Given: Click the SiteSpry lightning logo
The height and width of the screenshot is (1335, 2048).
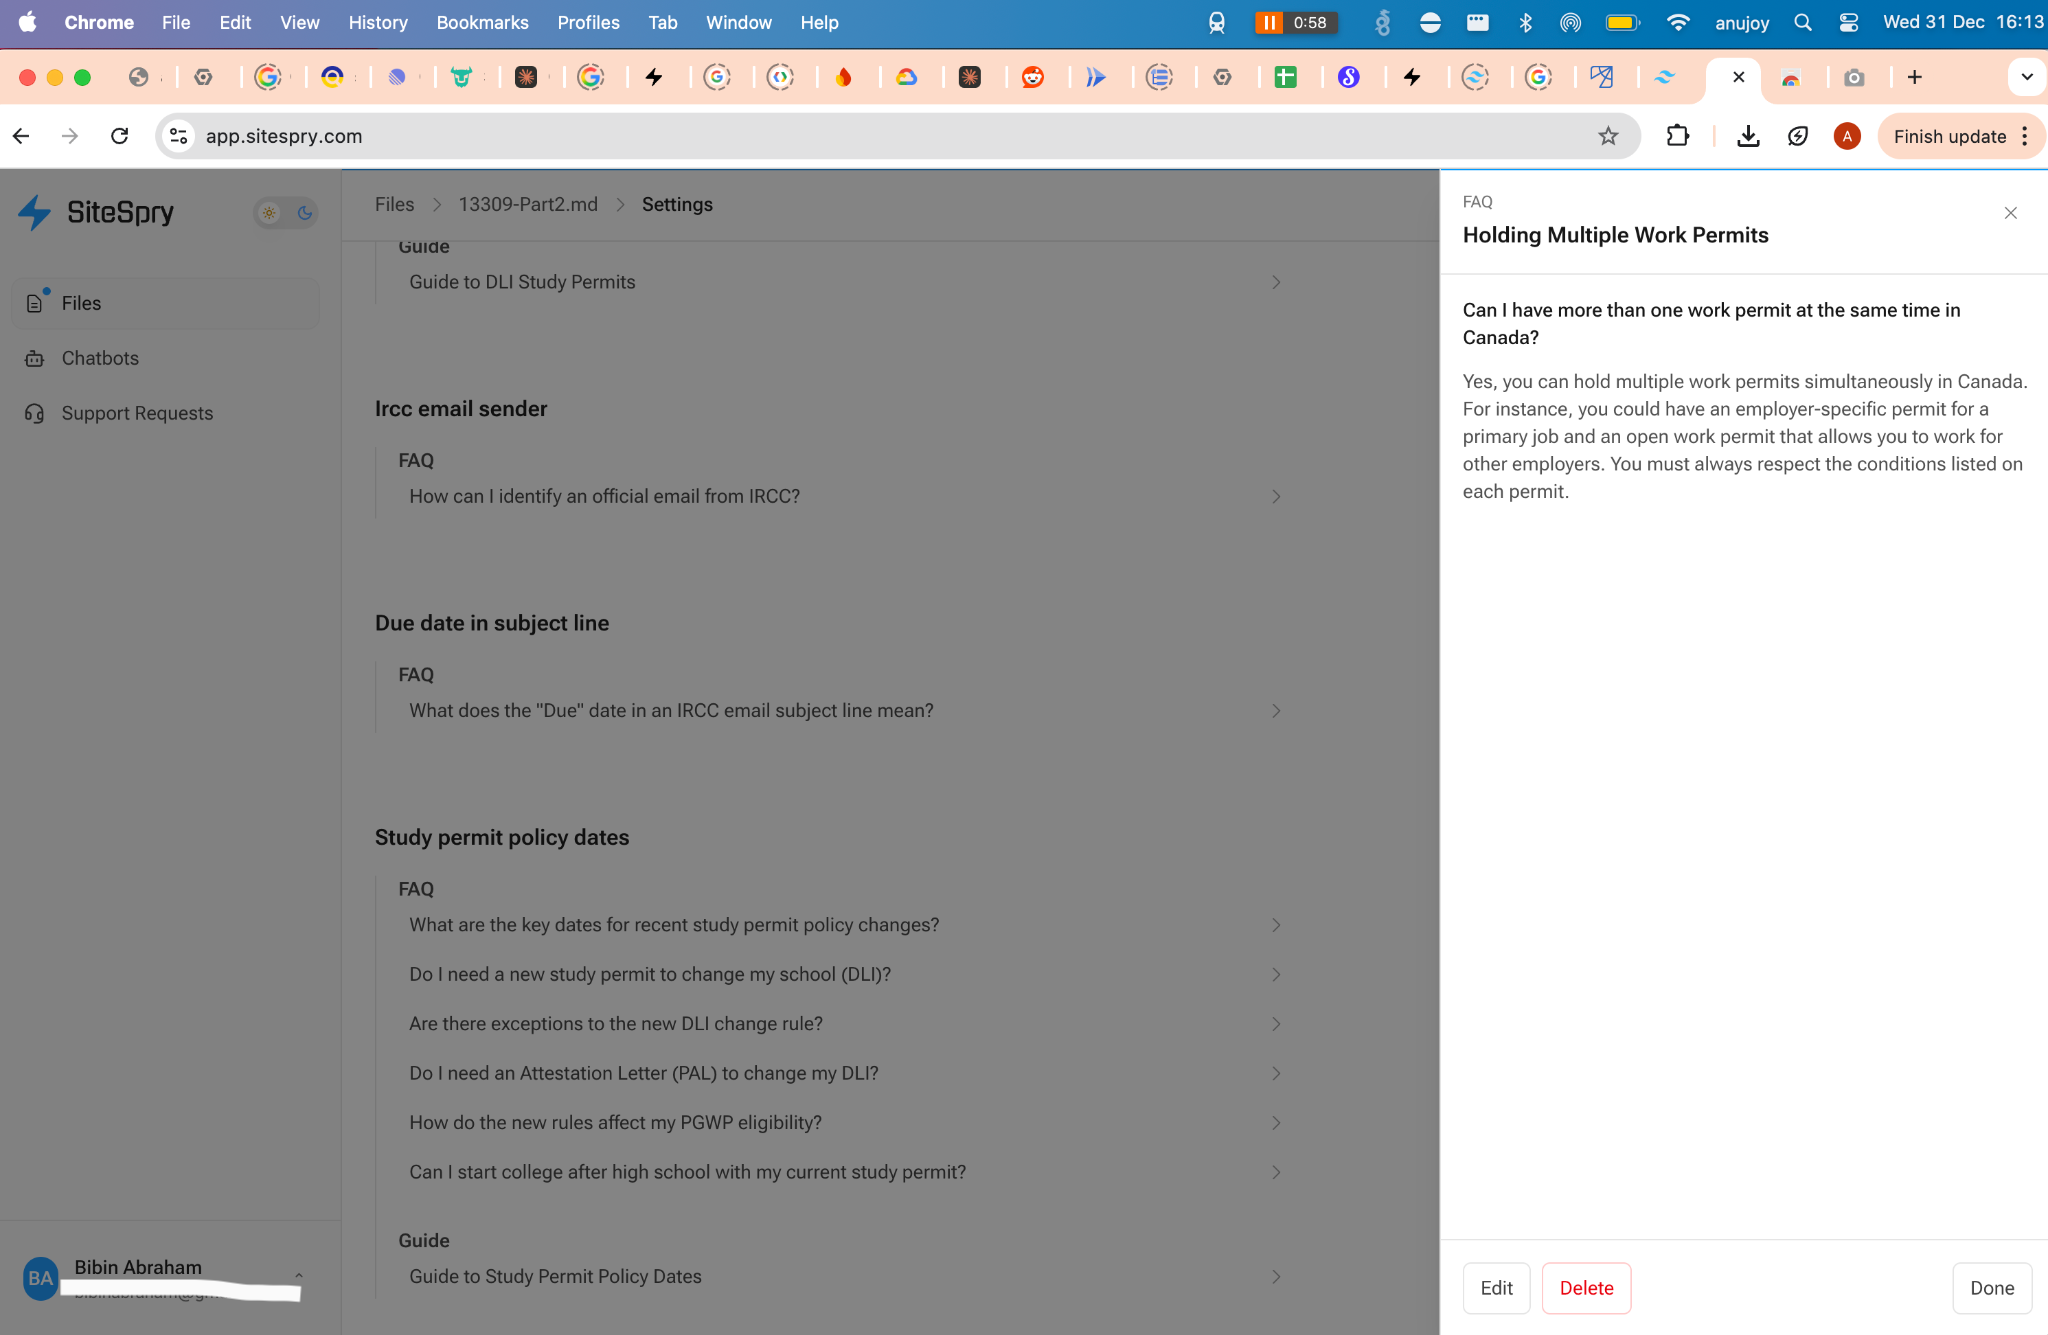Looking at the screenshot, I should [x=34, y=212].
